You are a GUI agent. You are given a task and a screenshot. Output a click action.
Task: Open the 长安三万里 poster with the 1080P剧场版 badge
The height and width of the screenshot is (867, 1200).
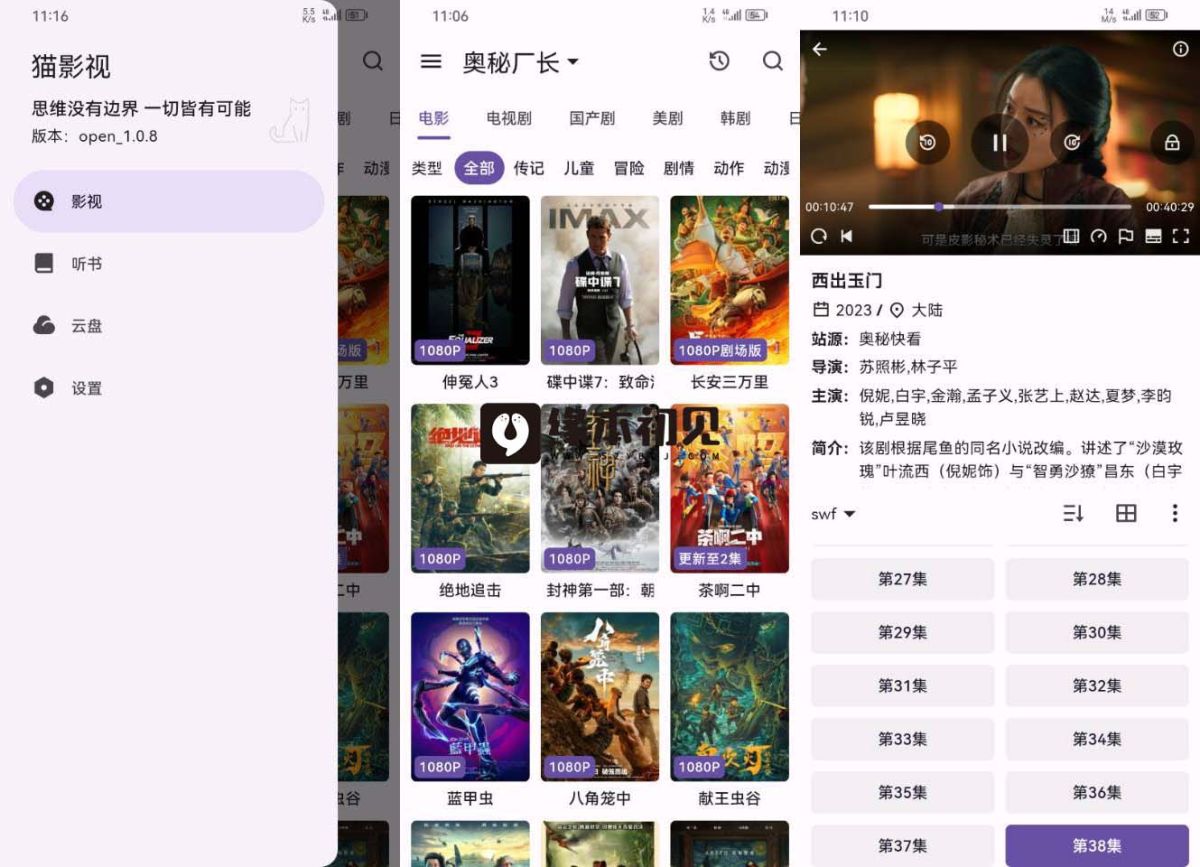tap(730, 280)
